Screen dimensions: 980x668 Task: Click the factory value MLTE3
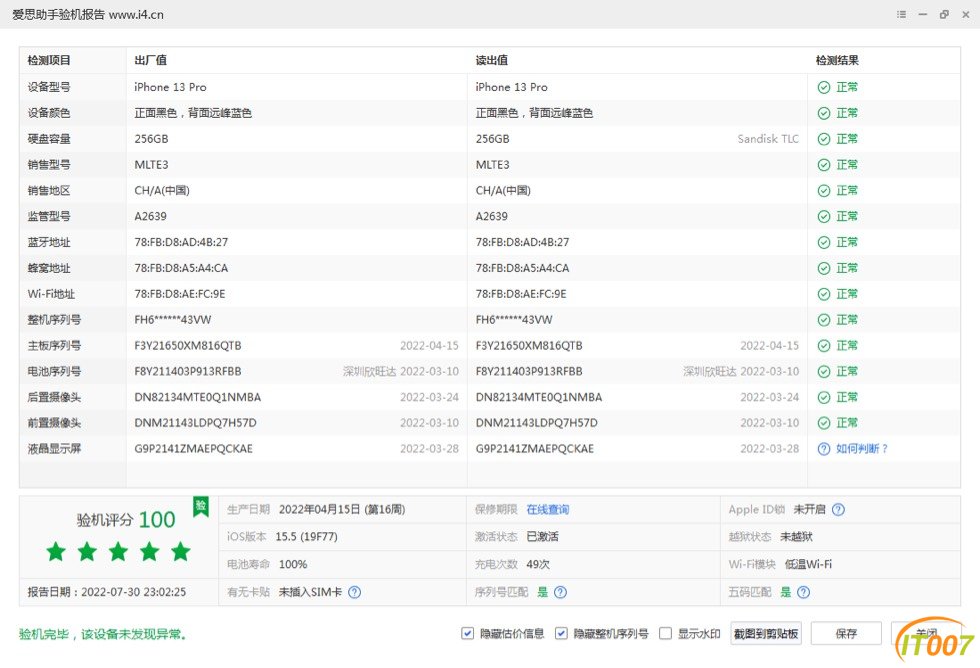click(151, 165)
